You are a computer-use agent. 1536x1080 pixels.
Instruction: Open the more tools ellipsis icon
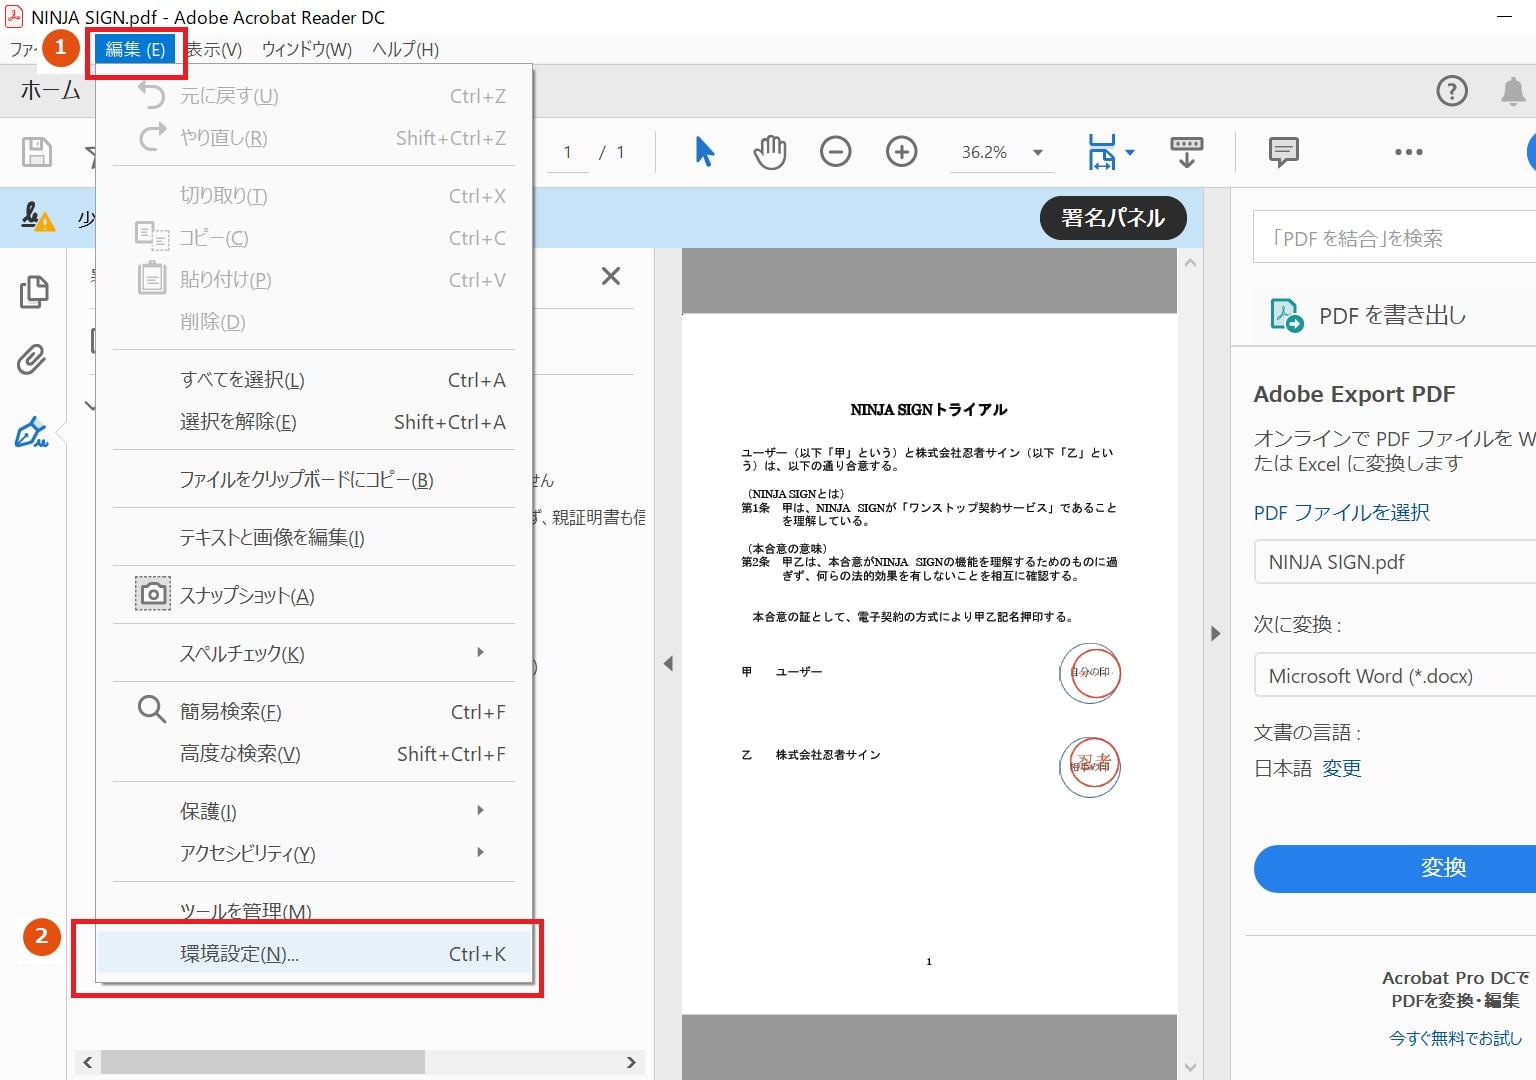1408,152
